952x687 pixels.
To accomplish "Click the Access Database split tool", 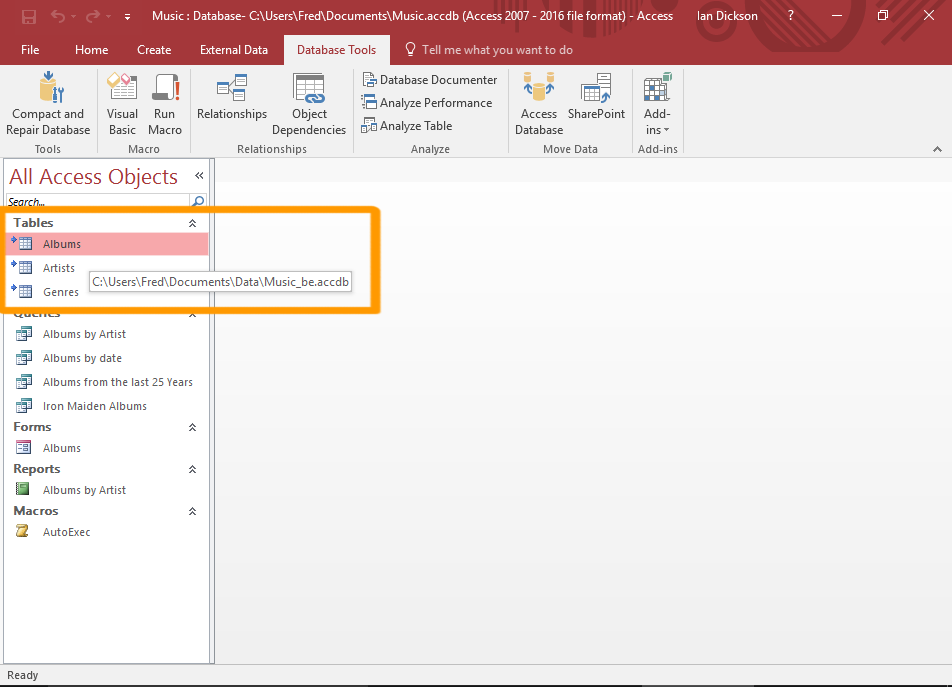I will pos(539,104).
